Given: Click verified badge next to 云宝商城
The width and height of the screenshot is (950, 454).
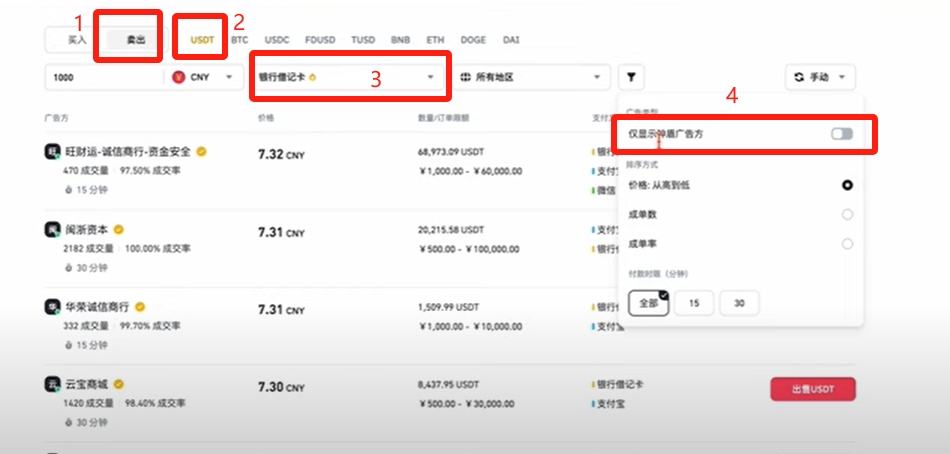Looking at the screenshot, I should (x=119, y=384).
